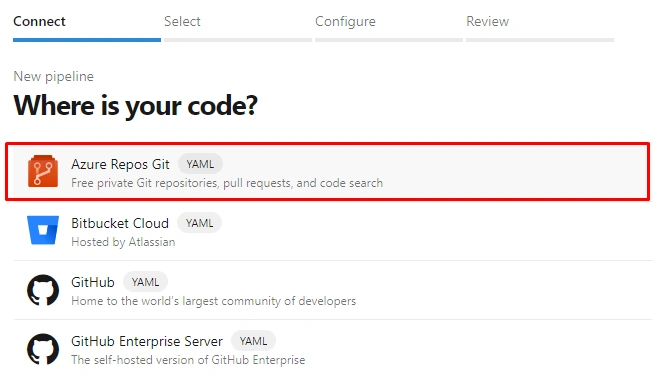657x377 pixels.
Task: Click the YAML badge next to Azure Repos Git
Action: click(200, 164)
